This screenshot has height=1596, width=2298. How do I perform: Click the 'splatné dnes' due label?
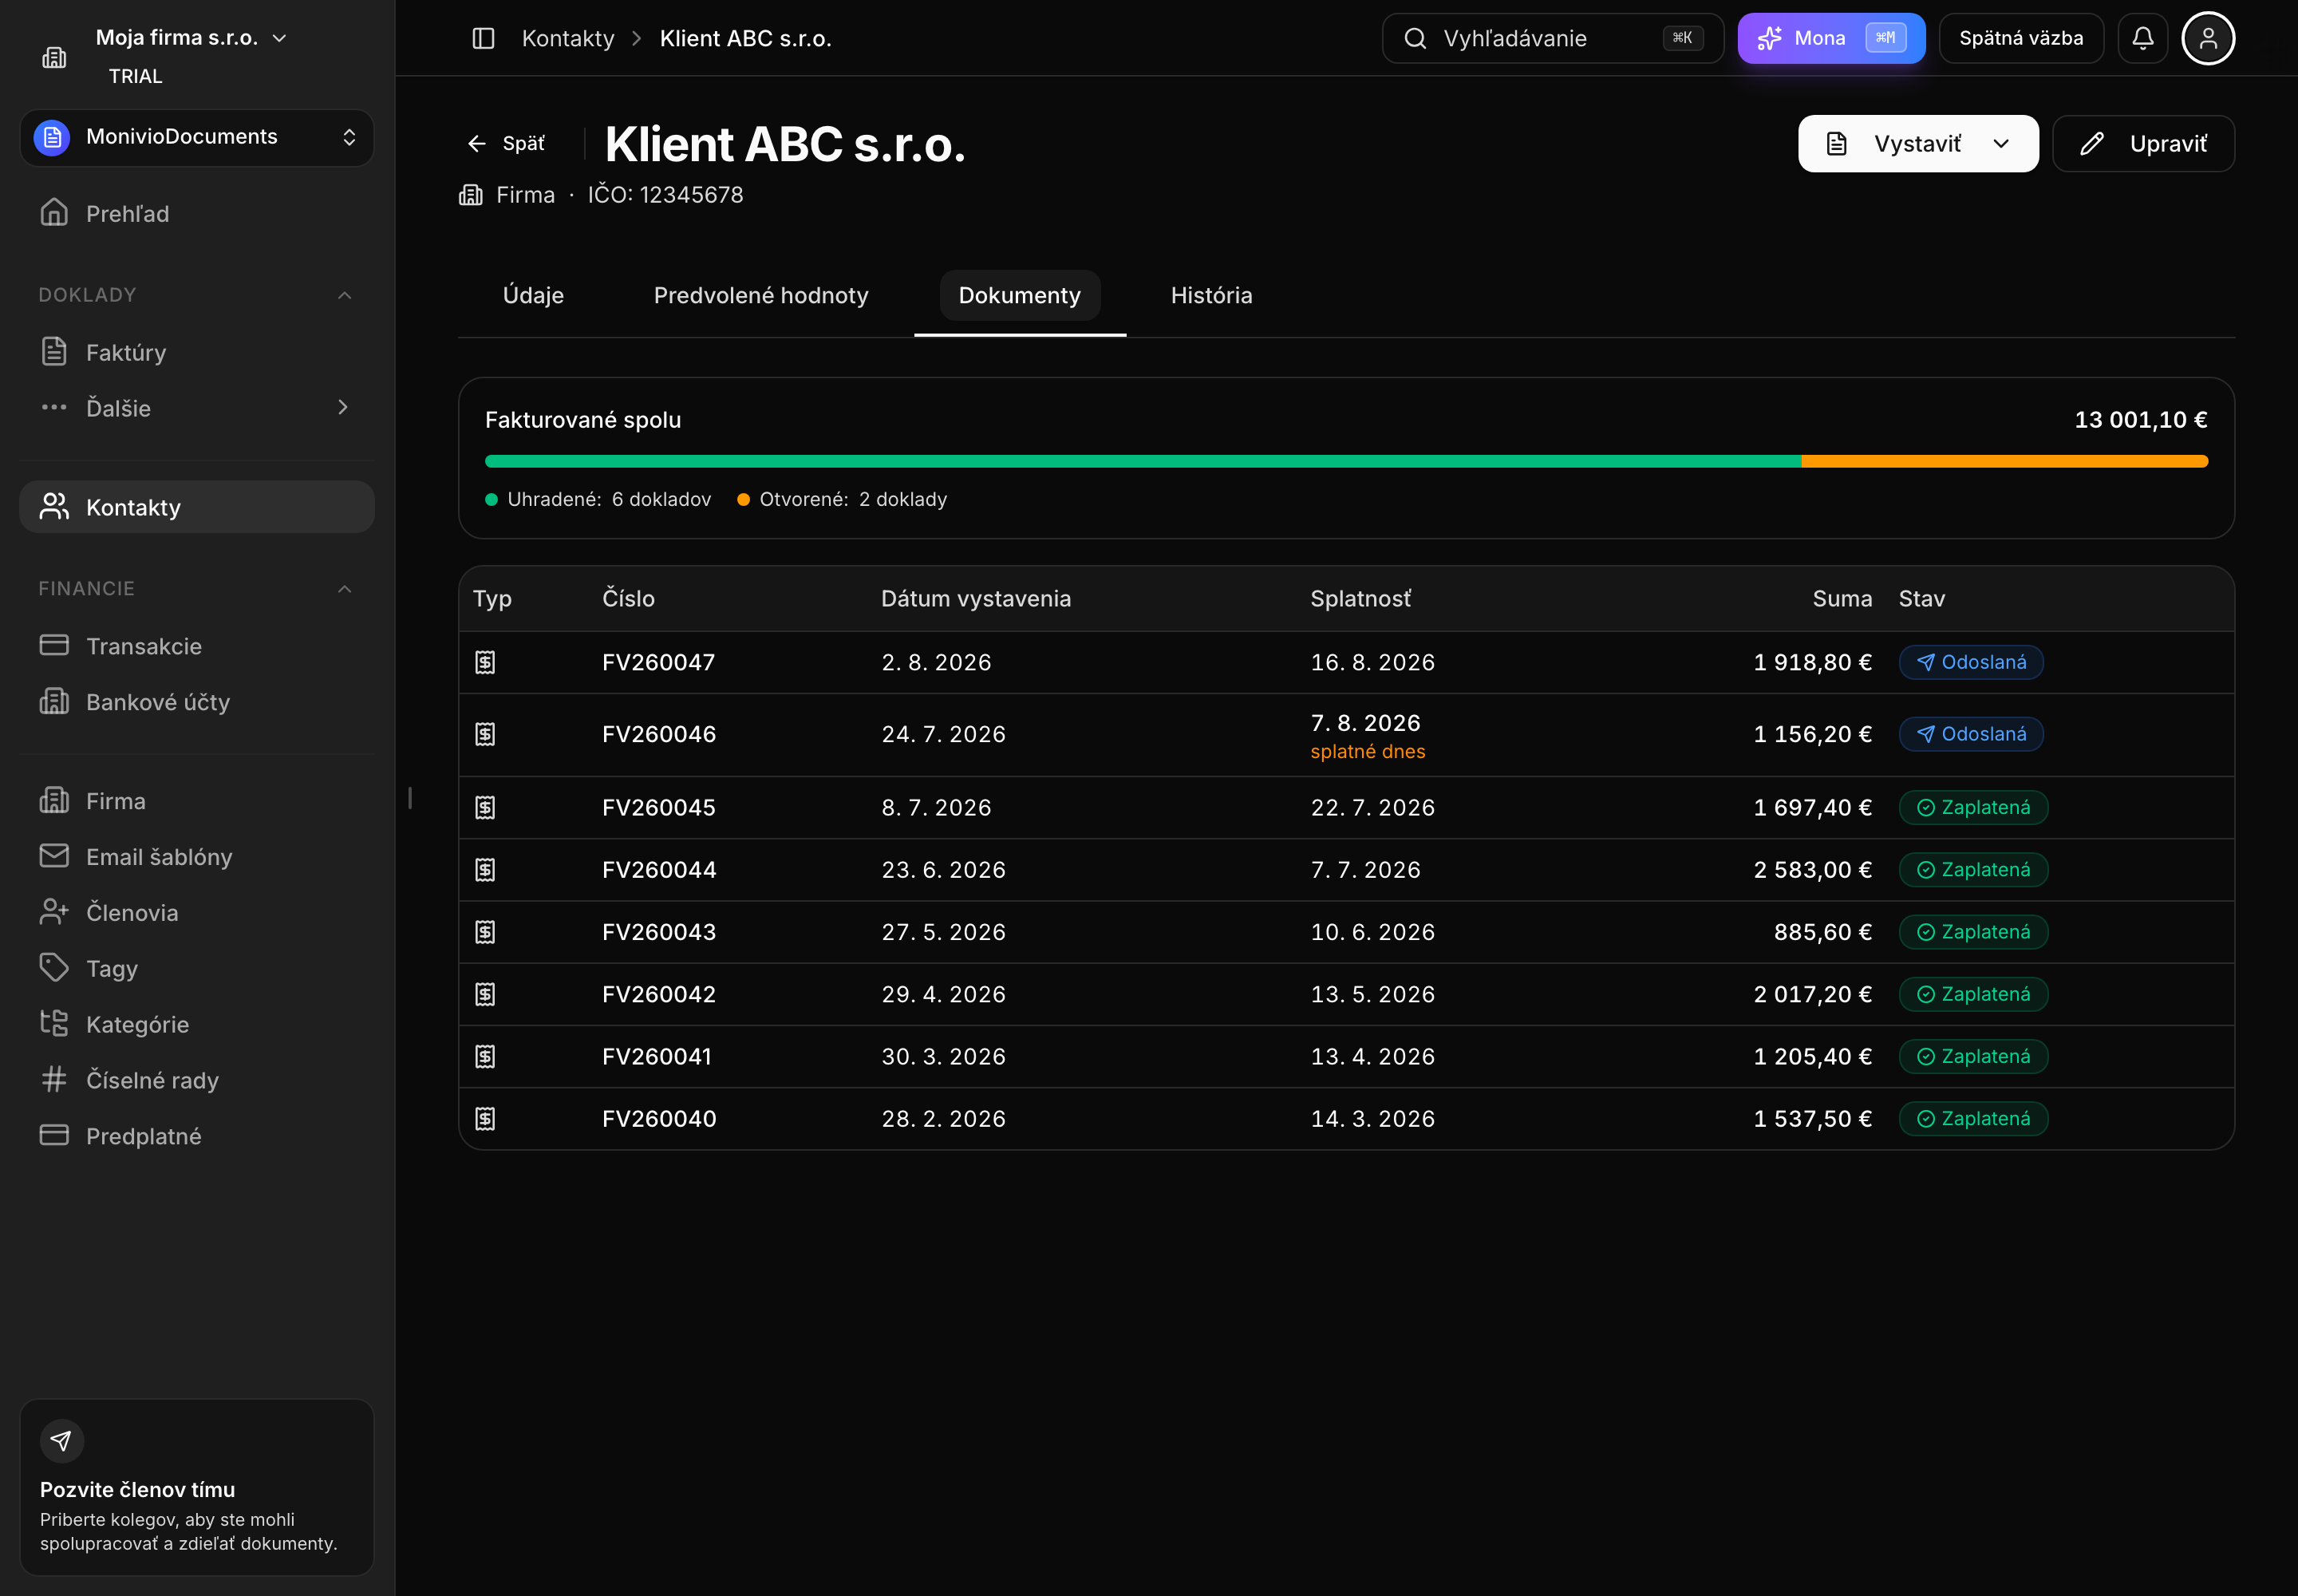1368,752
